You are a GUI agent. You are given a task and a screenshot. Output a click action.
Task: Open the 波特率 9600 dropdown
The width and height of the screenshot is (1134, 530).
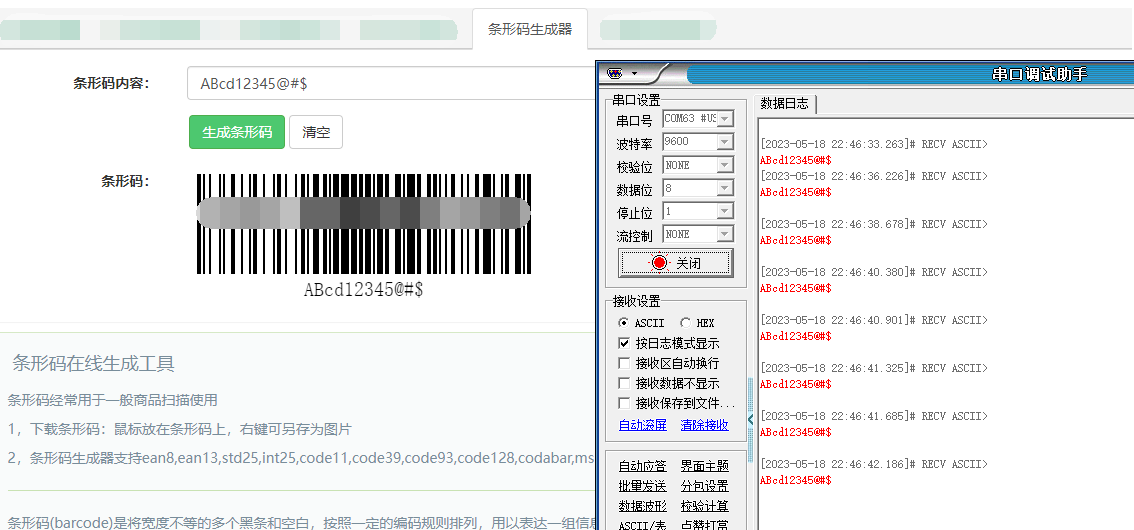725,142
